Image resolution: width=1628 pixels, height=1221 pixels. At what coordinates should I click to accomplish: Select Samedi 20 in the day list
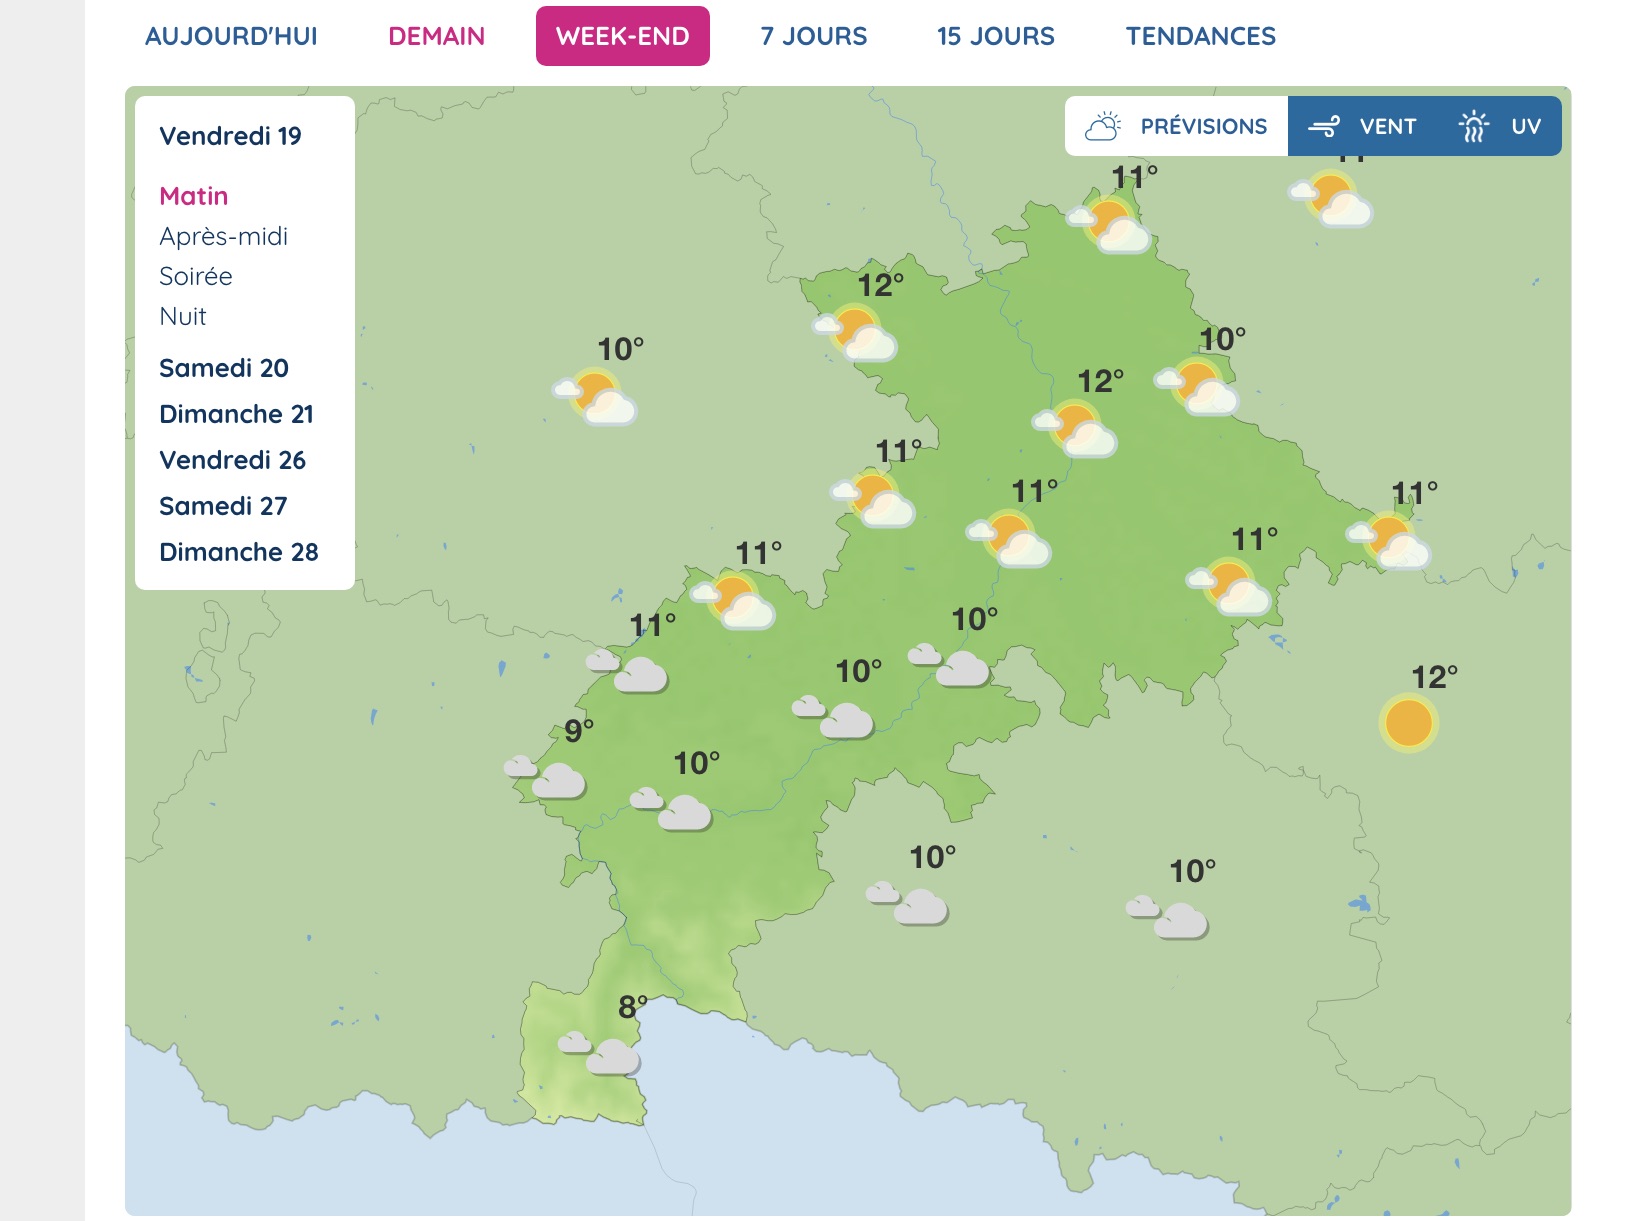223,368
